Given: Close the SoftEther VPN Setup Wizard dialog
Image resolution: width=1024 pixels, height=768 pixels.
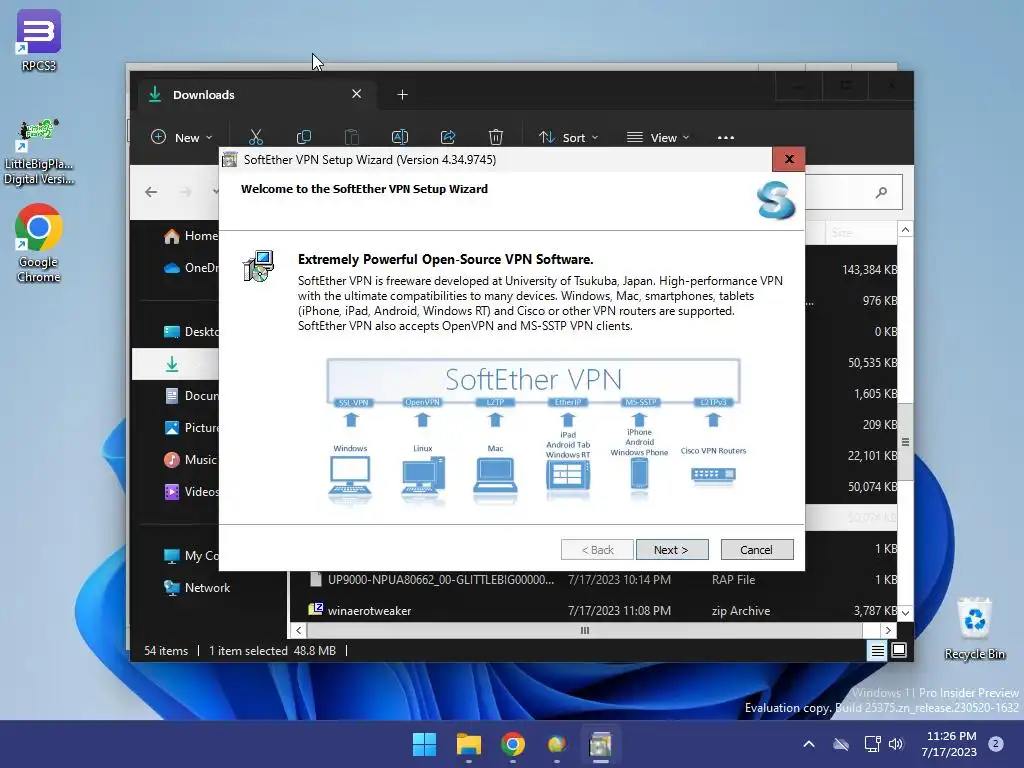Looking at the screenshot, I should 789,159.
